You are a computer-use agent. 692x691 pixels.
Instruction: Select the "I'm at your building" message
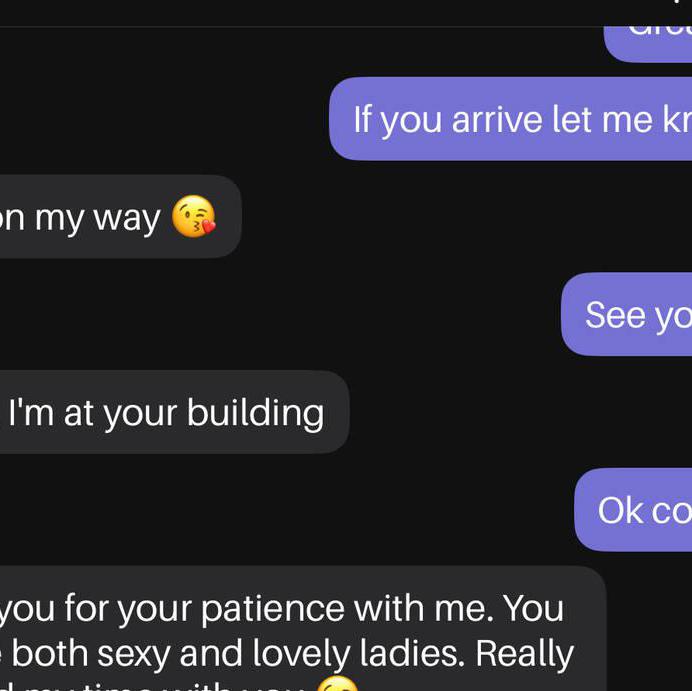166,412
